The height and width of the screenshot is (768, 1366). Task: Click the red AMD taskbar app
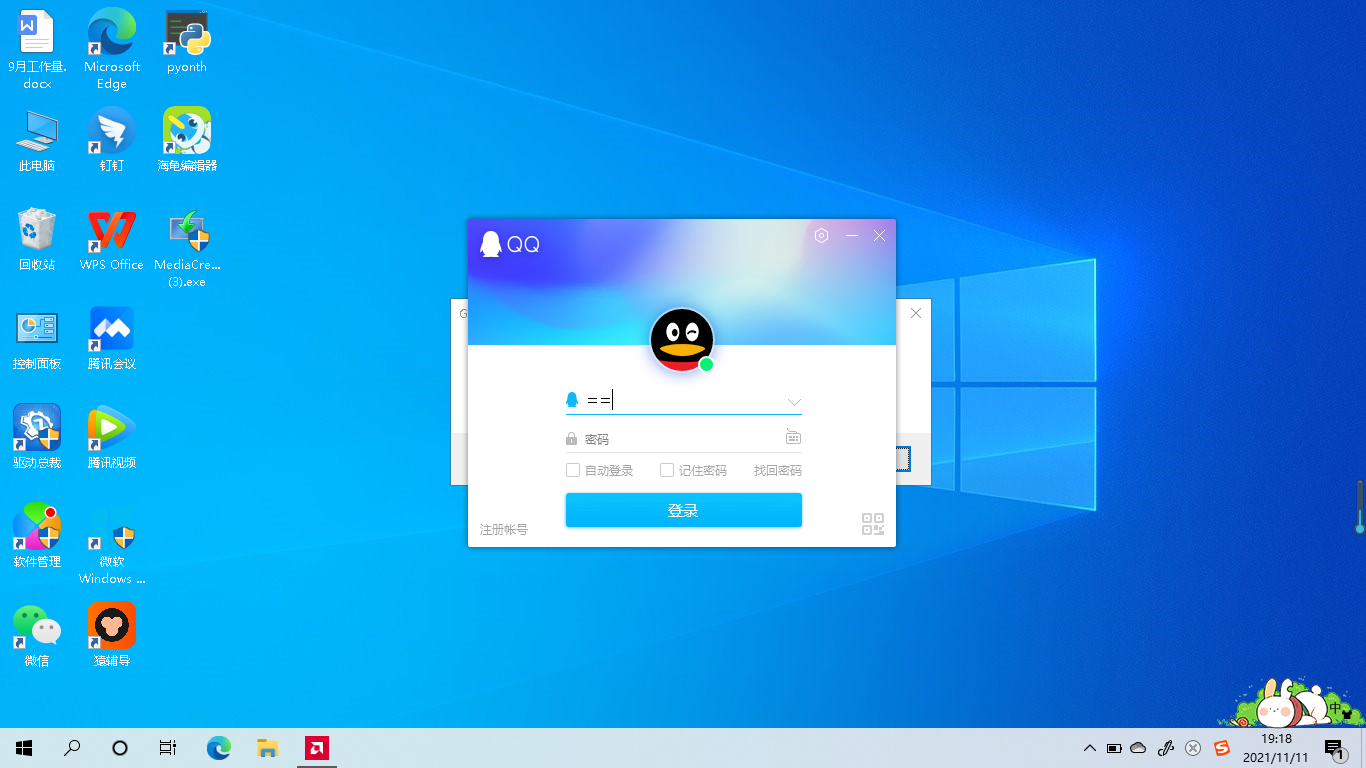click(x=317, y=747)
